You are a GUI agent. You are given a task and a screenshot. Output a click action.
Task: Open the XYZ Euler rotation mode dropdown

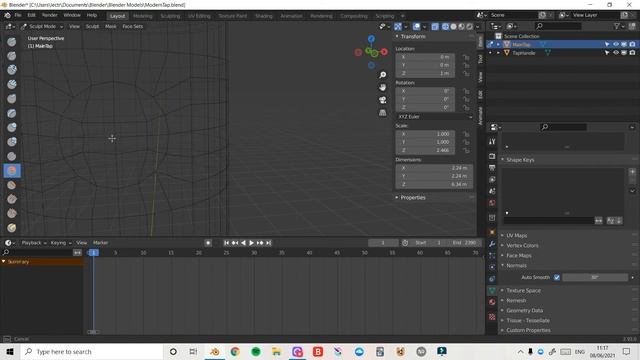(x=435, y=117)
